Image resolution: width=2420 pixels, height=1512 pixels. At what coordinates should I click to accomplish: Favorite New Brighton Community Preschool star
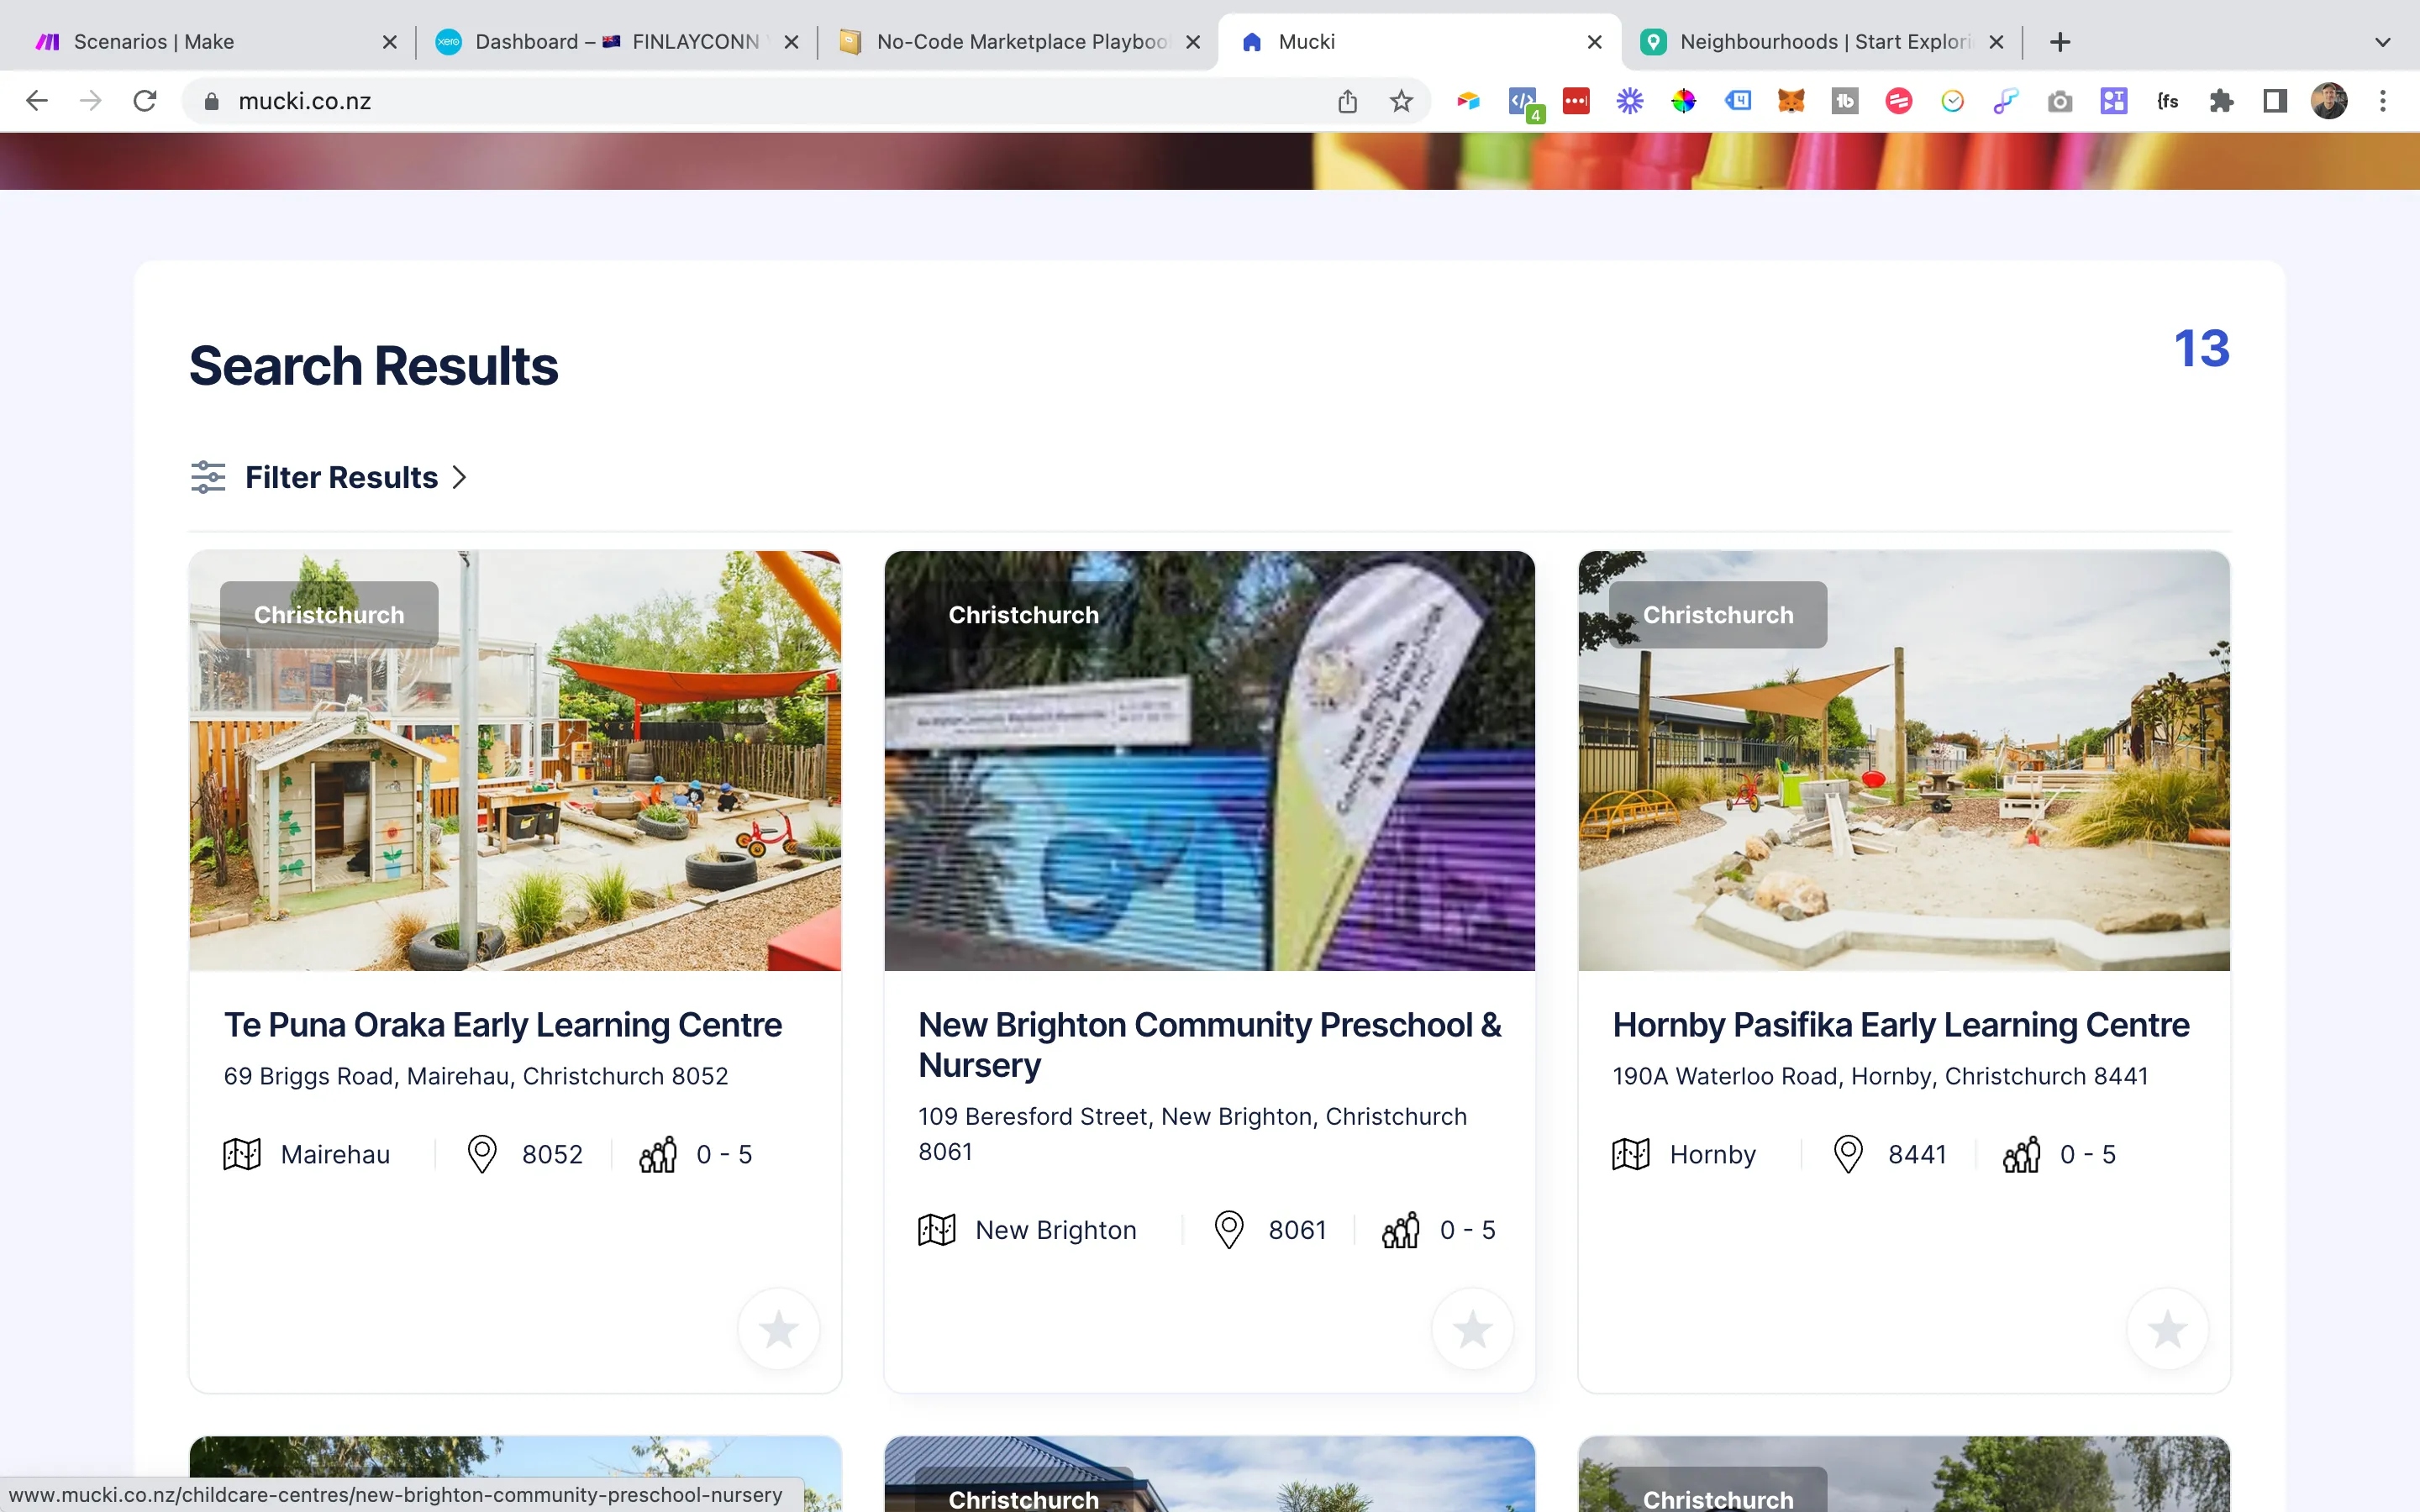click(x=1472, y=1329)
